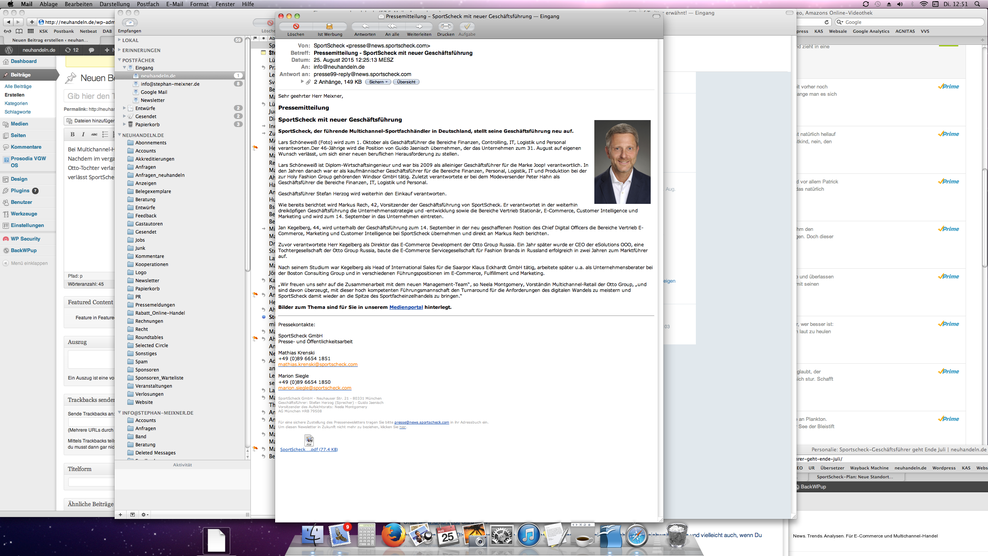Expand the Gesendet mailbox
This screenshot has height=556, width=988.
[125, 116]
